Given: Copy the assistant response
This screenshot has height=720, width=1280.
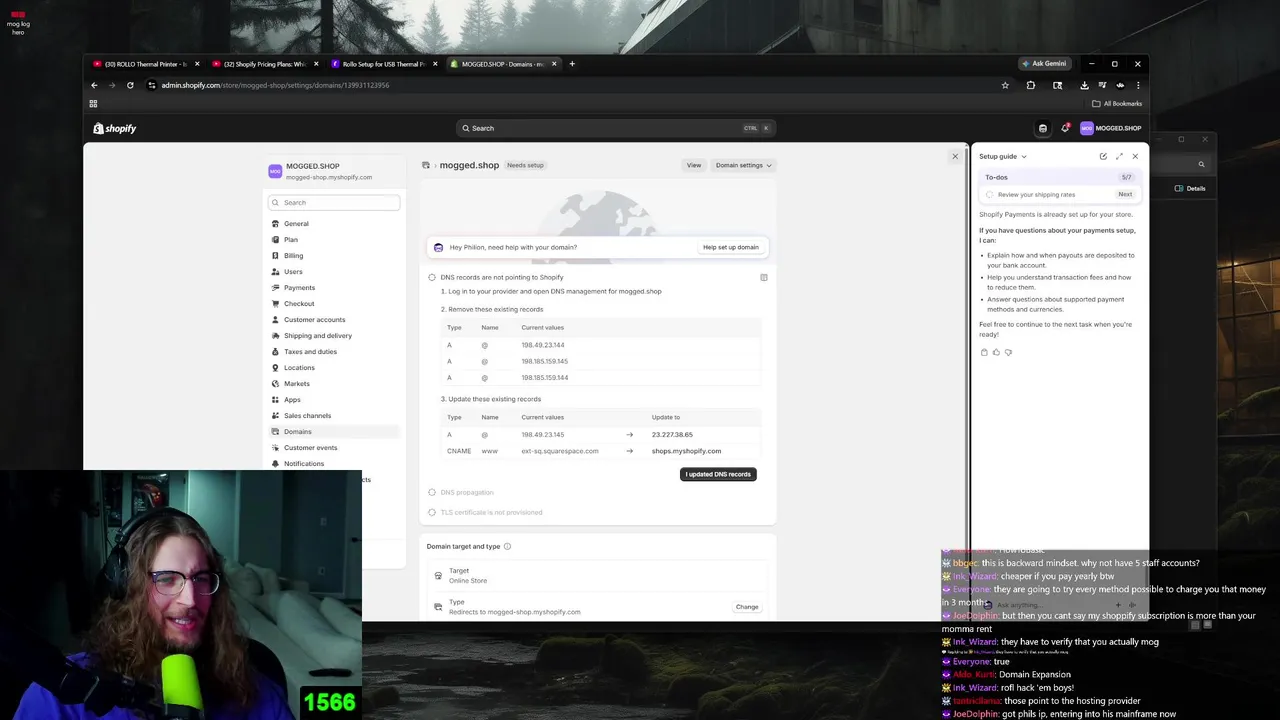Looking at the screenshot, I should click(x=984, y=352).
